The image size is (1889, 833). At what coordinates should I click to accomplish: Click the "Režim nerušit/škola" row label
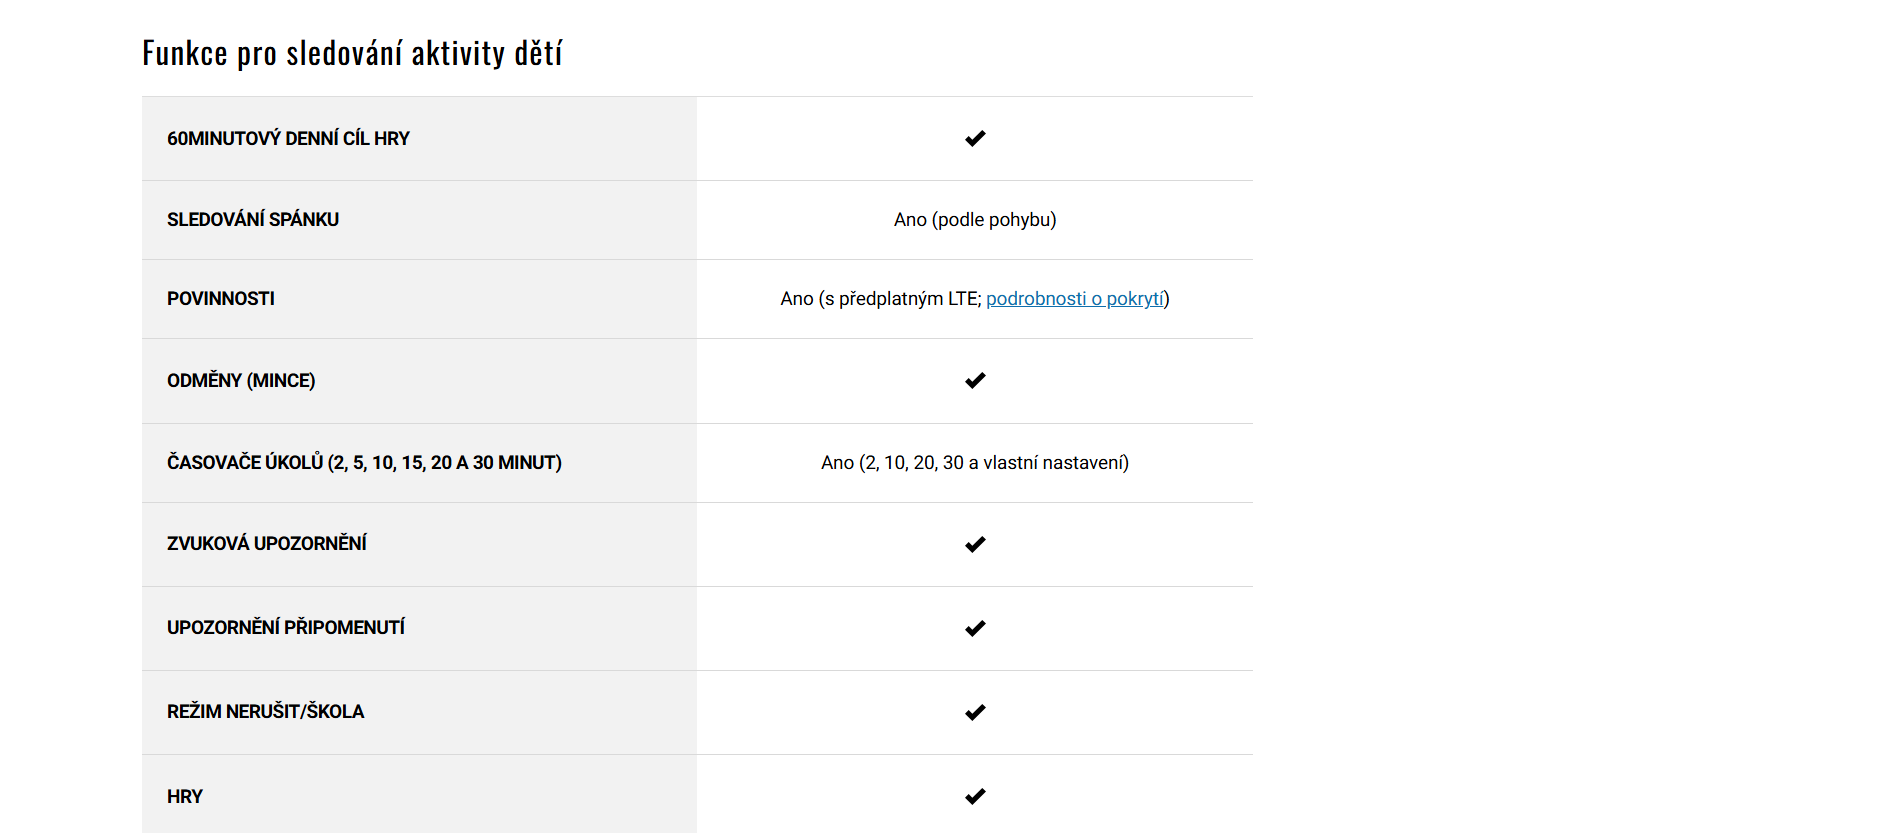265,712
